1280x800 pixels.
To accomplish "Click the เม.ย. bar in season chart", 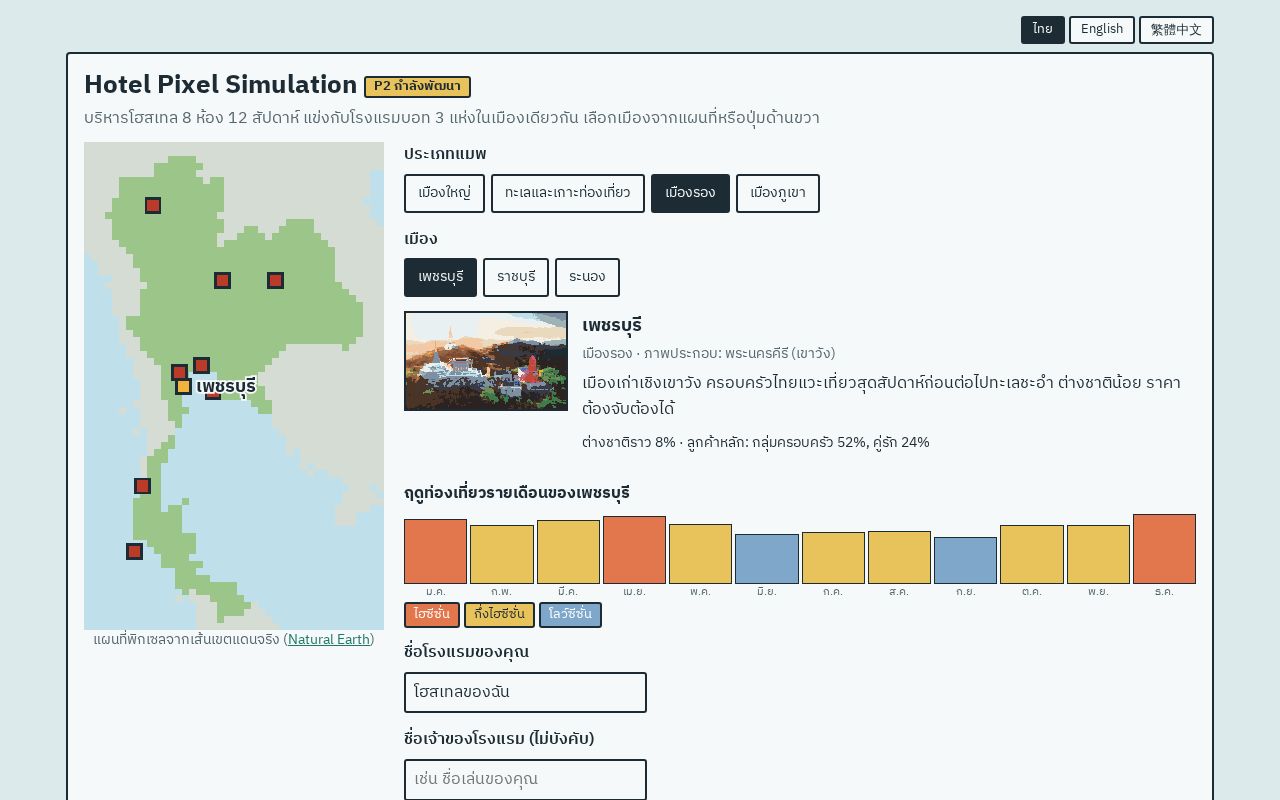I will (634, 550).
